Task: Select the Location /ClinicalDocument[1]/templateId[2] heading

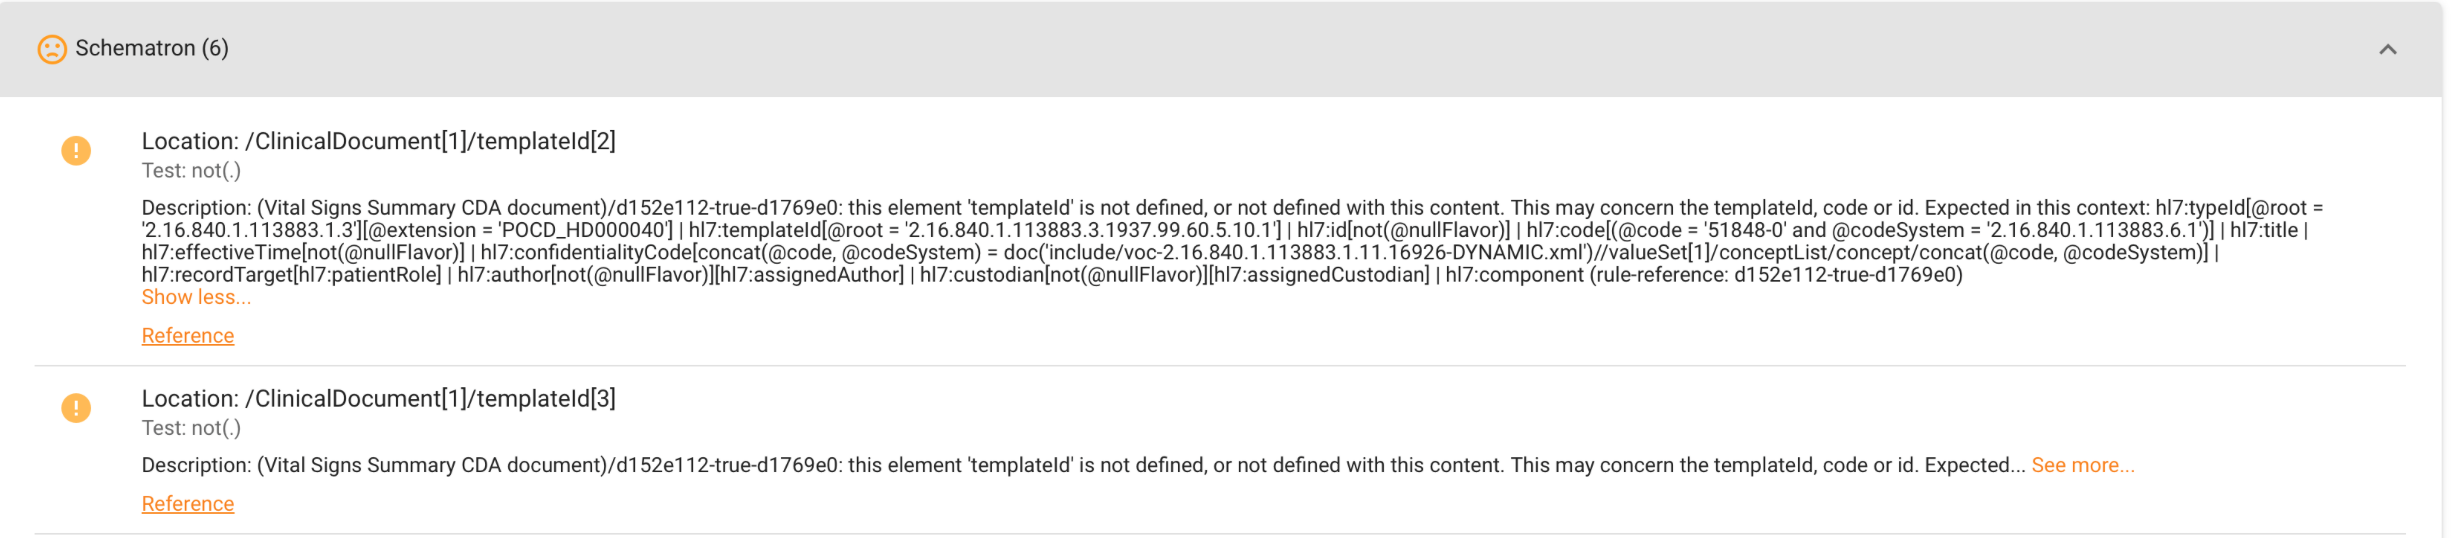Action: click(x=378, y=141)
